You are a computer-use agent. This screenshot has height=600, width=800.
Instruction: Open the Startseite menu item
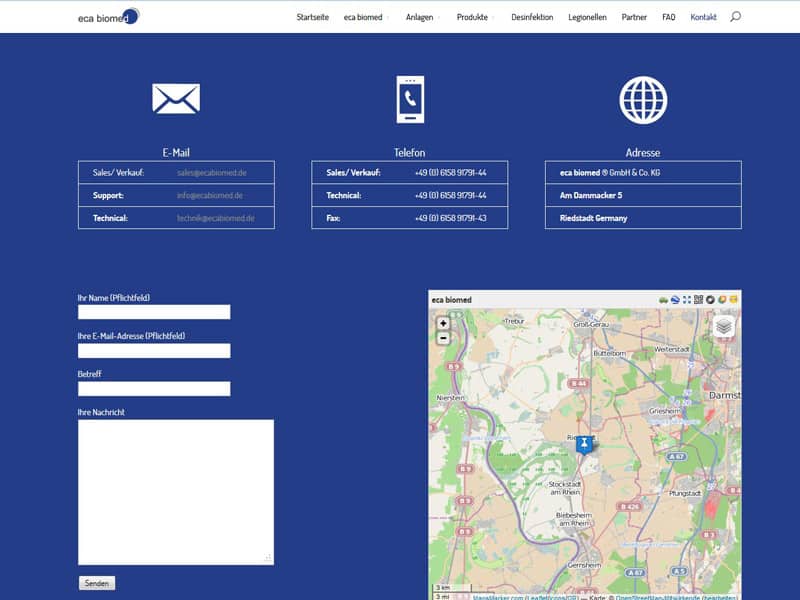pos(312,17)
